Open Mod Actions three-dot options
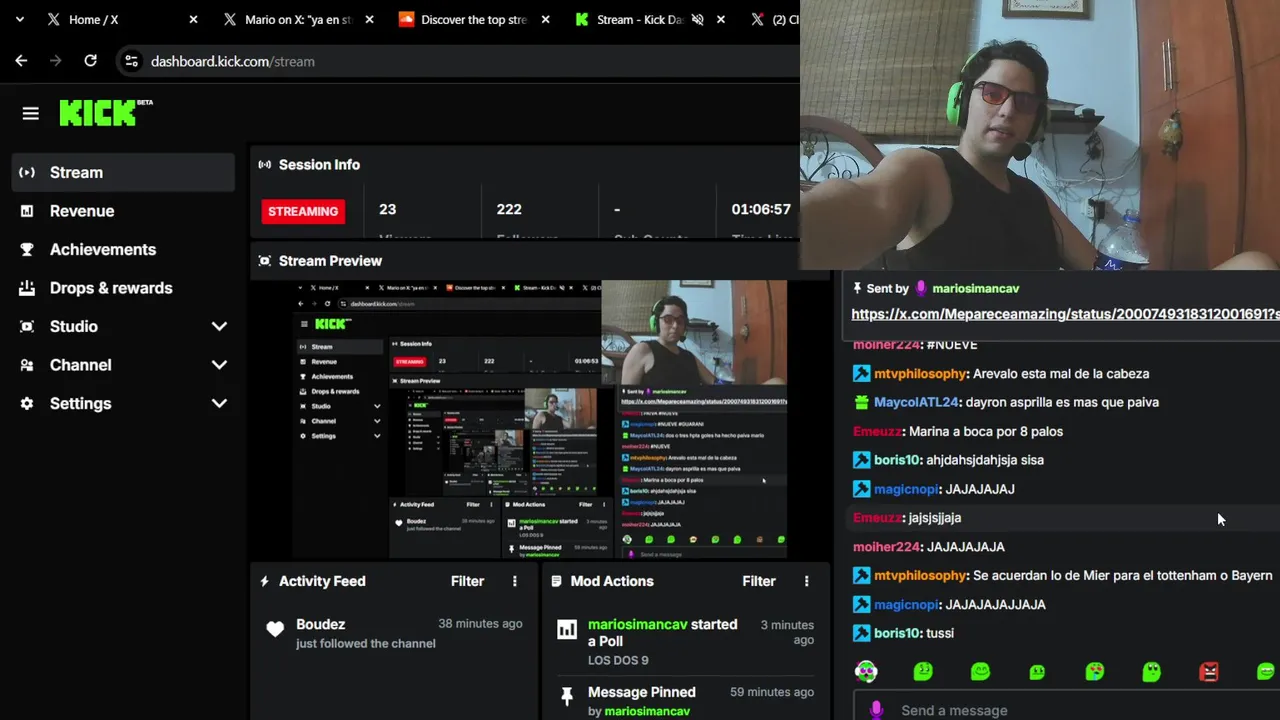Viewport: 1280px width, 720px height. (x=807, y=581)
